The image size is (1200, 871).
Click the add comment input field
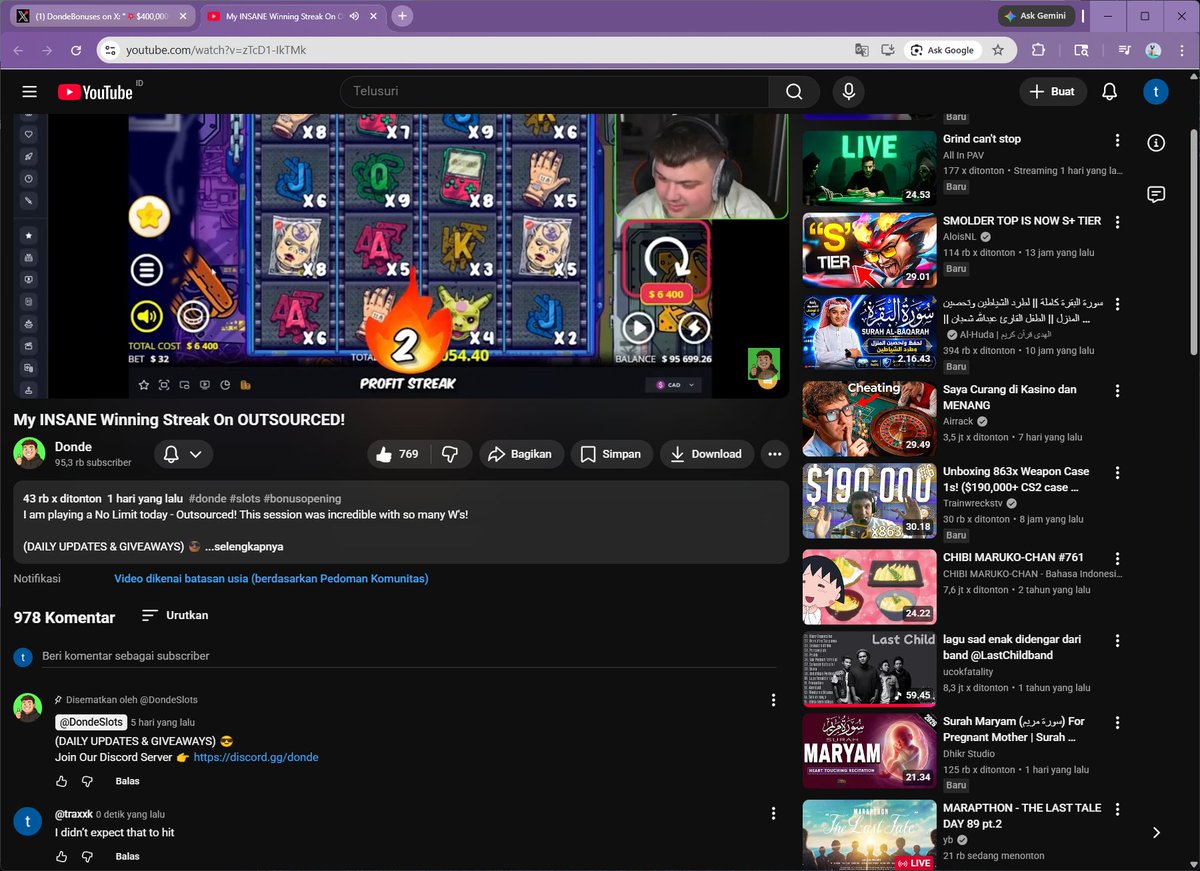pos(409,657)
